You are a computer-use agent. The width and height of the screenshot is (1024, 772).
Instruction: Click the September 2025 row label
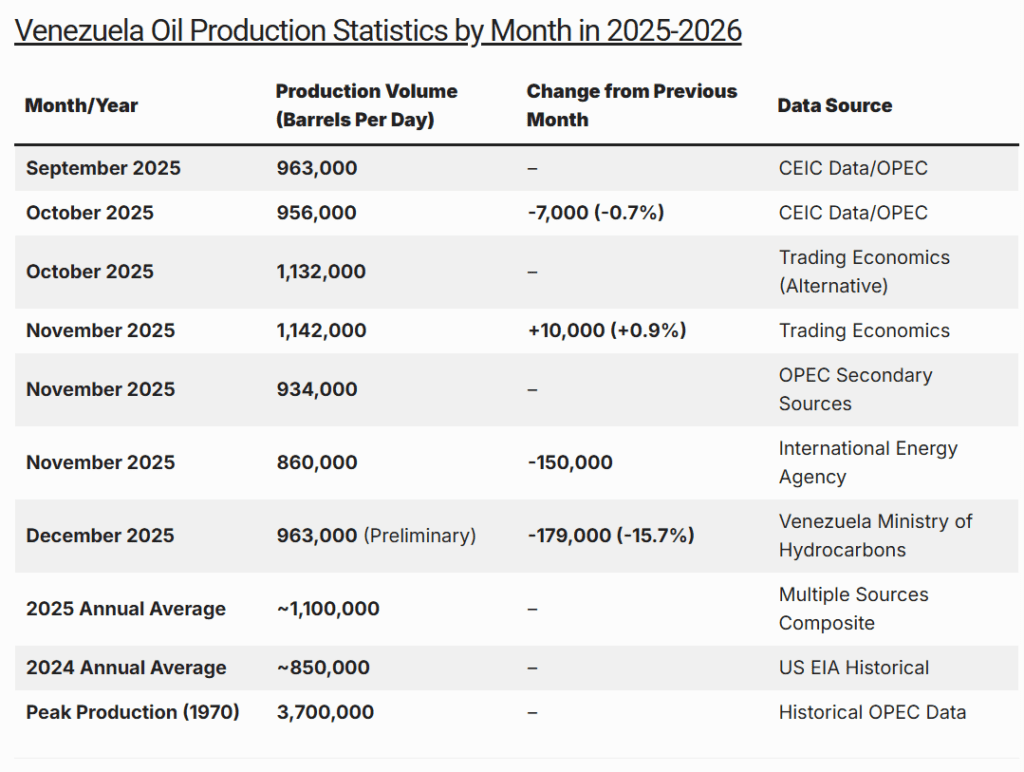point(103,168)
